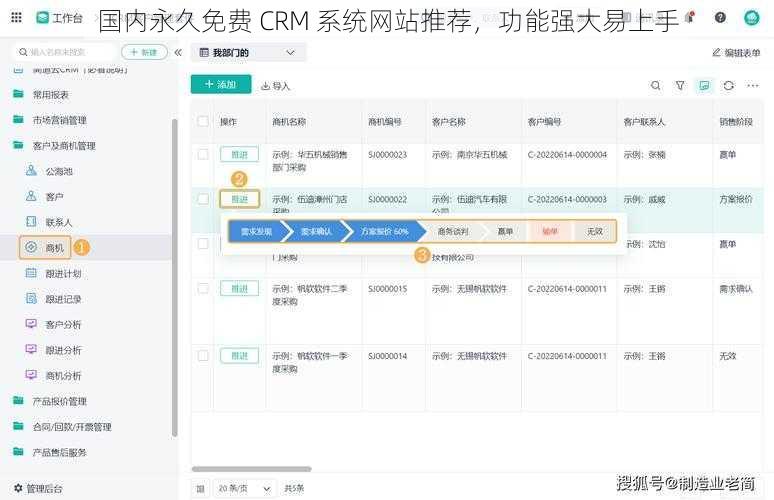Open 跟进分析 dashboard

click(x=63, y=350)
